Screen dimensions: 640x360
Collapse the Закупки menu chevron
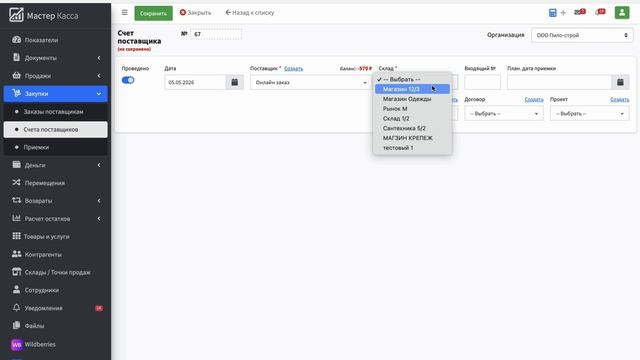[x=99, y=94]
